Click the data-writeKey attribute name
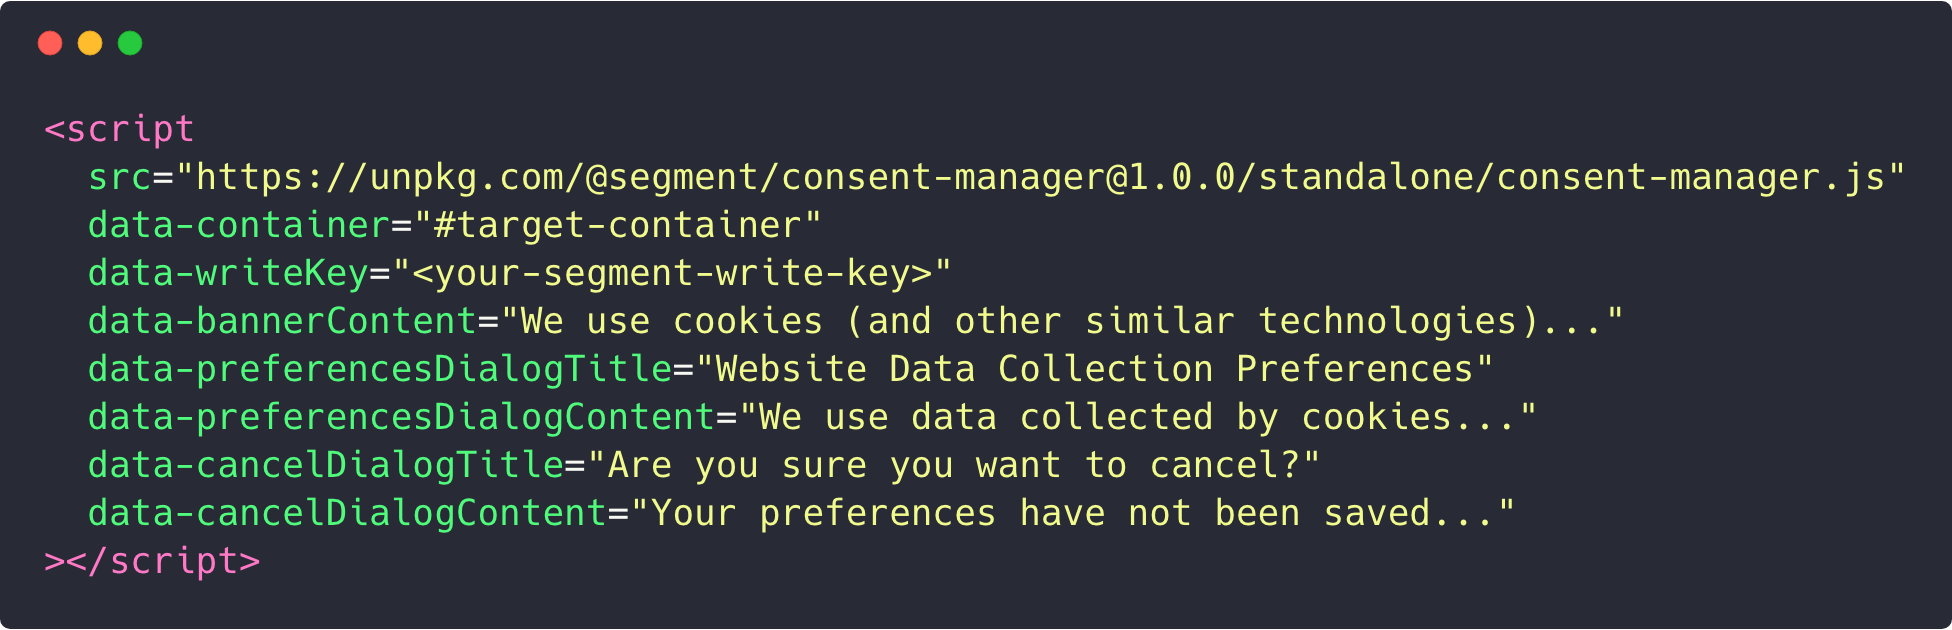1952x630 pixels. click(x=228, y=273)
